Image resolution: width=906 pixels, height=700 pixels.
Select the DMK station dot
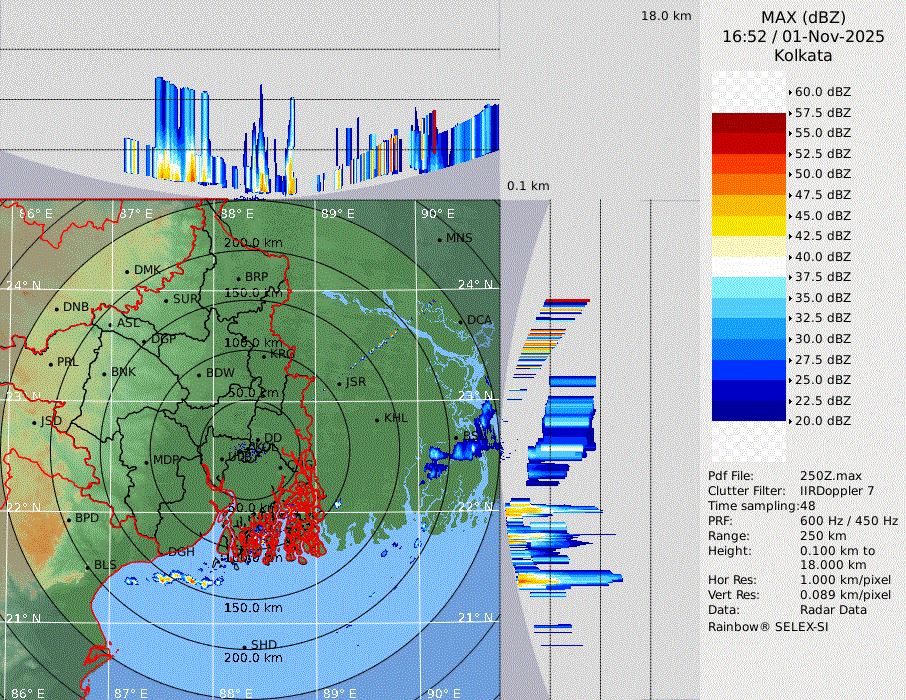click(x=127, y=270)
